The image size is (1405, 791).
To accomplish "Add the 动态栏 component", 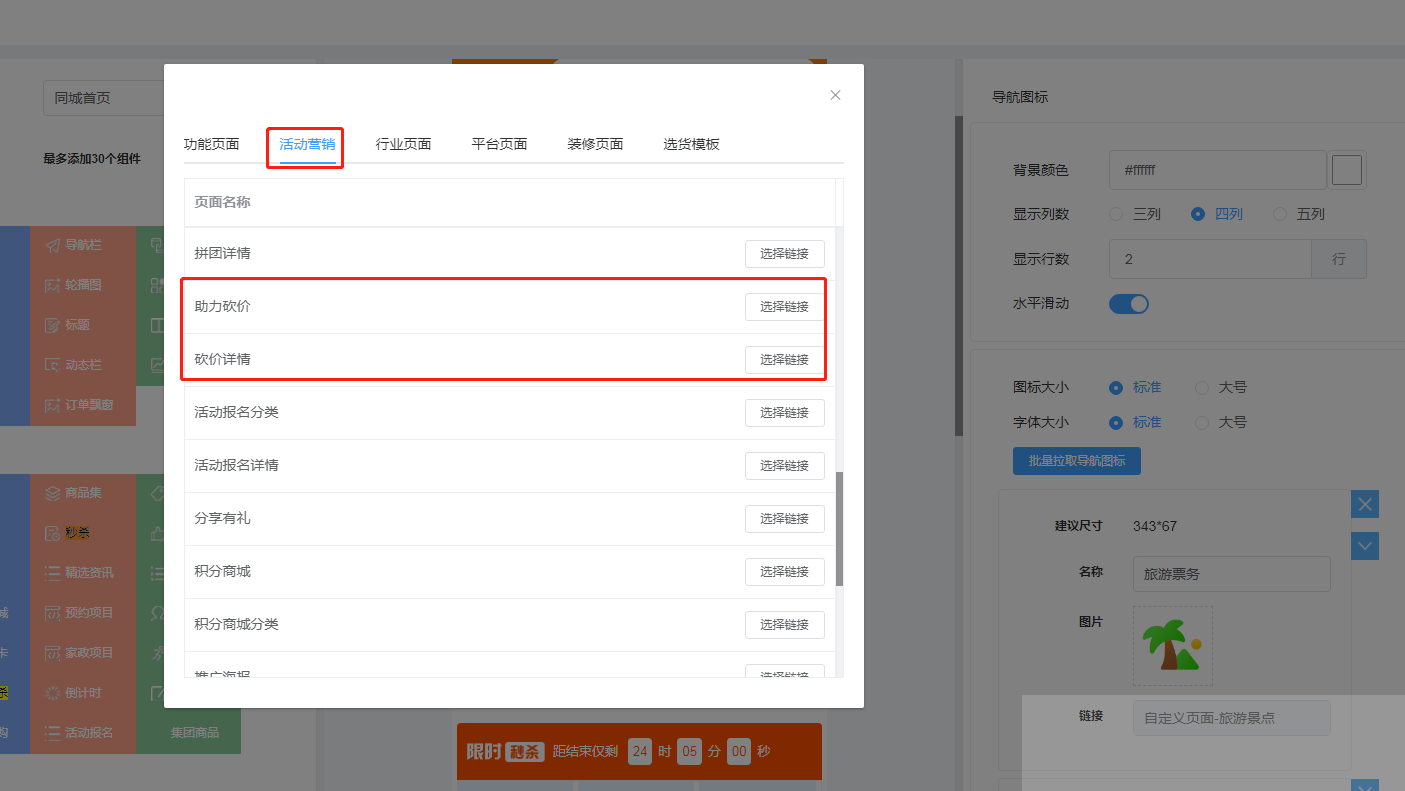I will [82, 365].
